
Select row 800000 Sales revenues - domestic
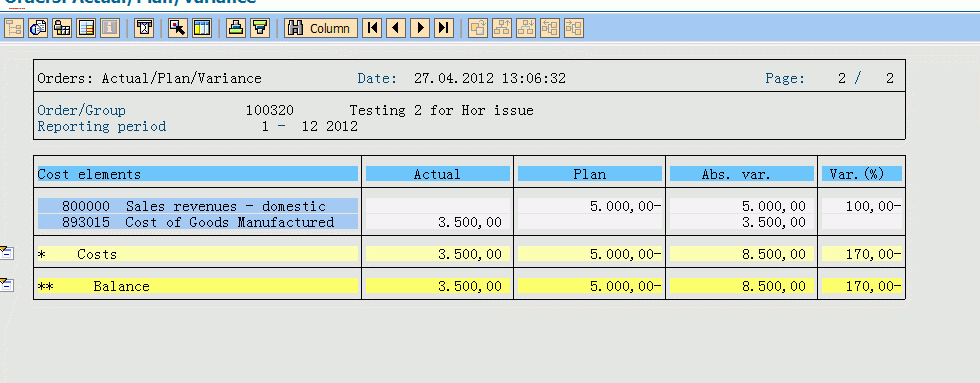click(198, 206)
